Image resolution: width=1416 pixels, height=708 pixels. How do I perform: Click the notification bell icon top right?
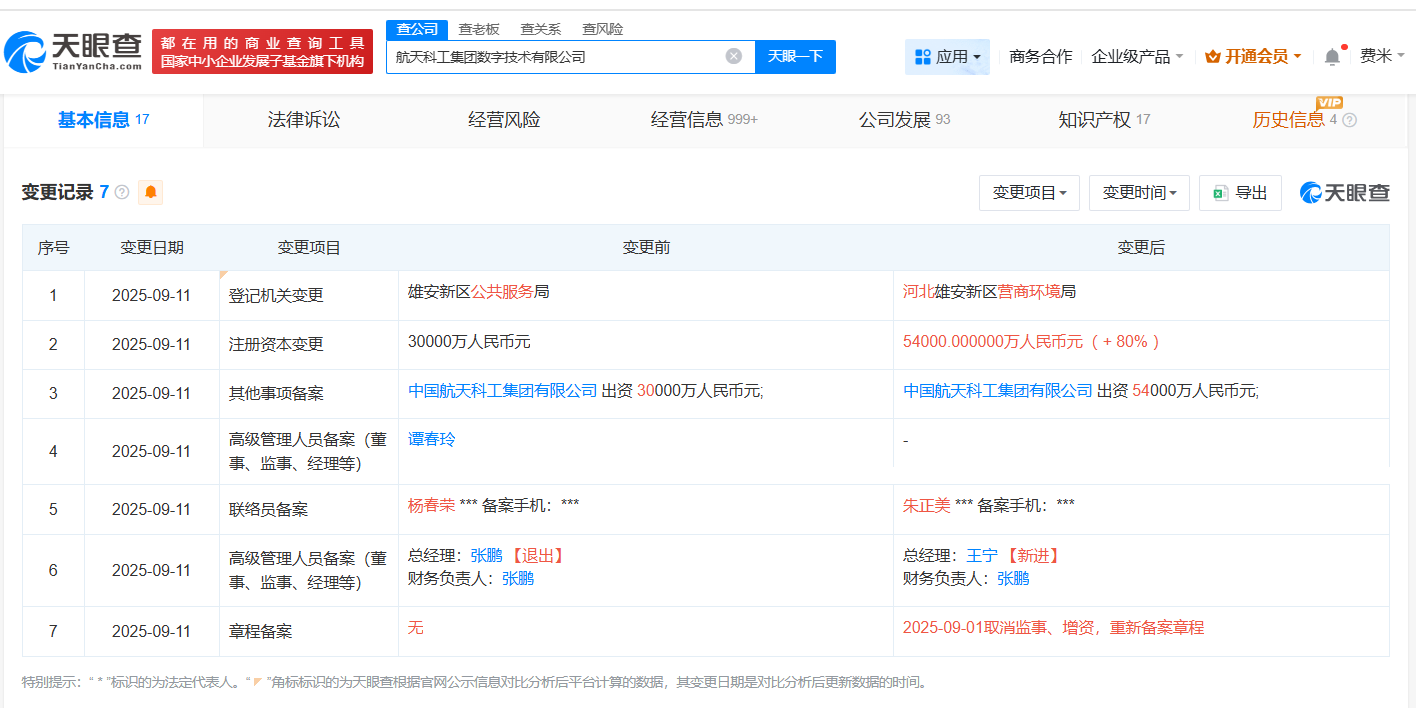1331,56
